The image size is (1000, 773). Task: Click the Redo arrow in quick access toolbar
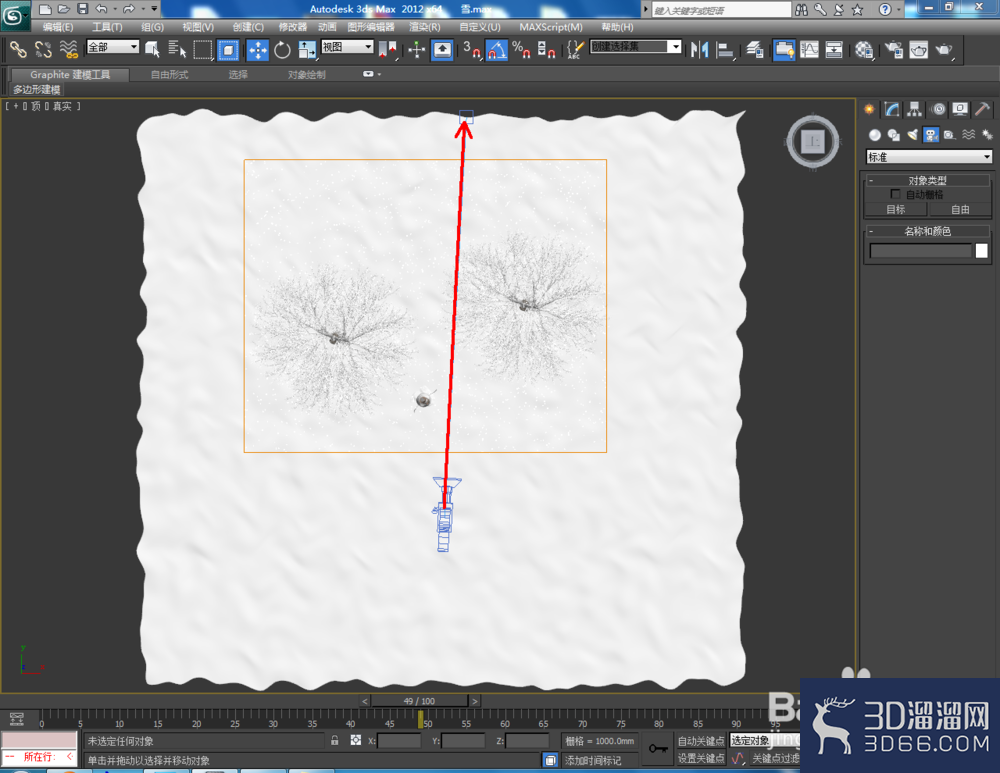coord(129,9)
